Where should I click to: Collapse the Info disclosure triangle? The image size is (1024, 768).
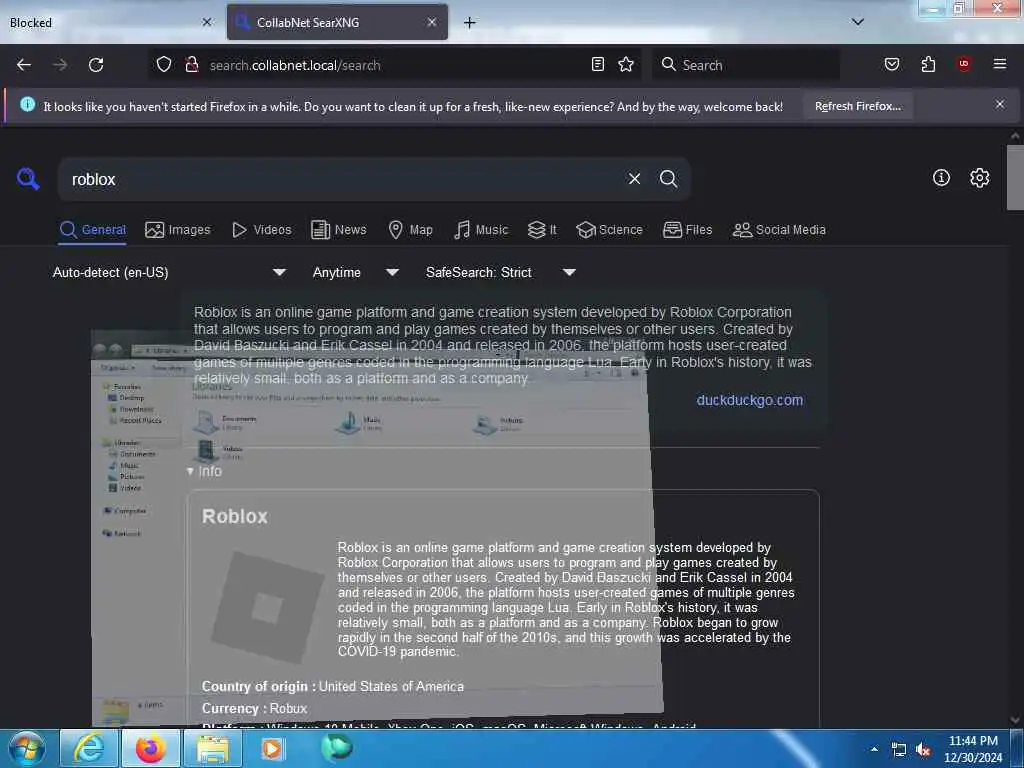pyautogui.click(x=189, y=471)
